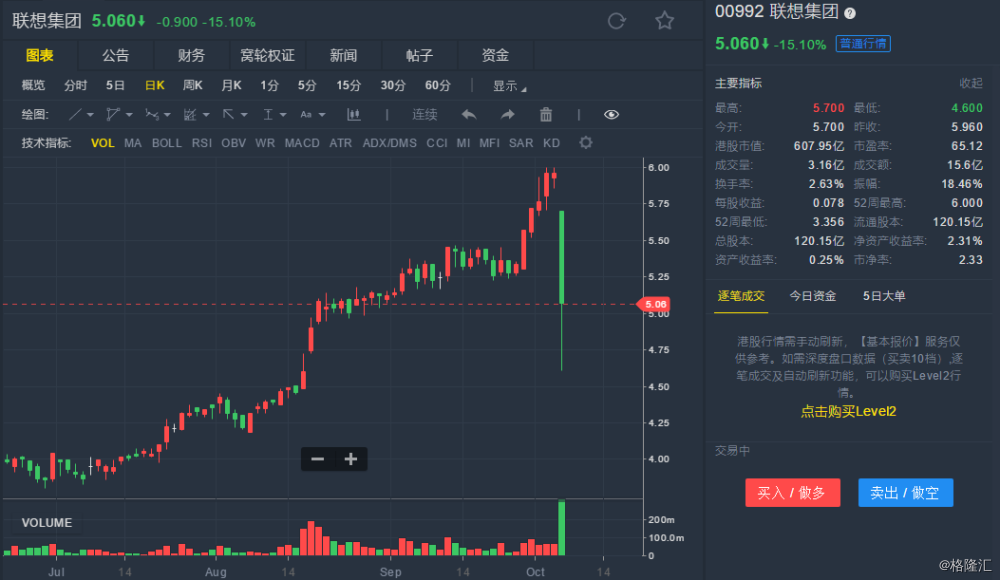Open the 帖子 posts tab
The width and height of the screenshot is (1000, 580).
pos(419,56)
